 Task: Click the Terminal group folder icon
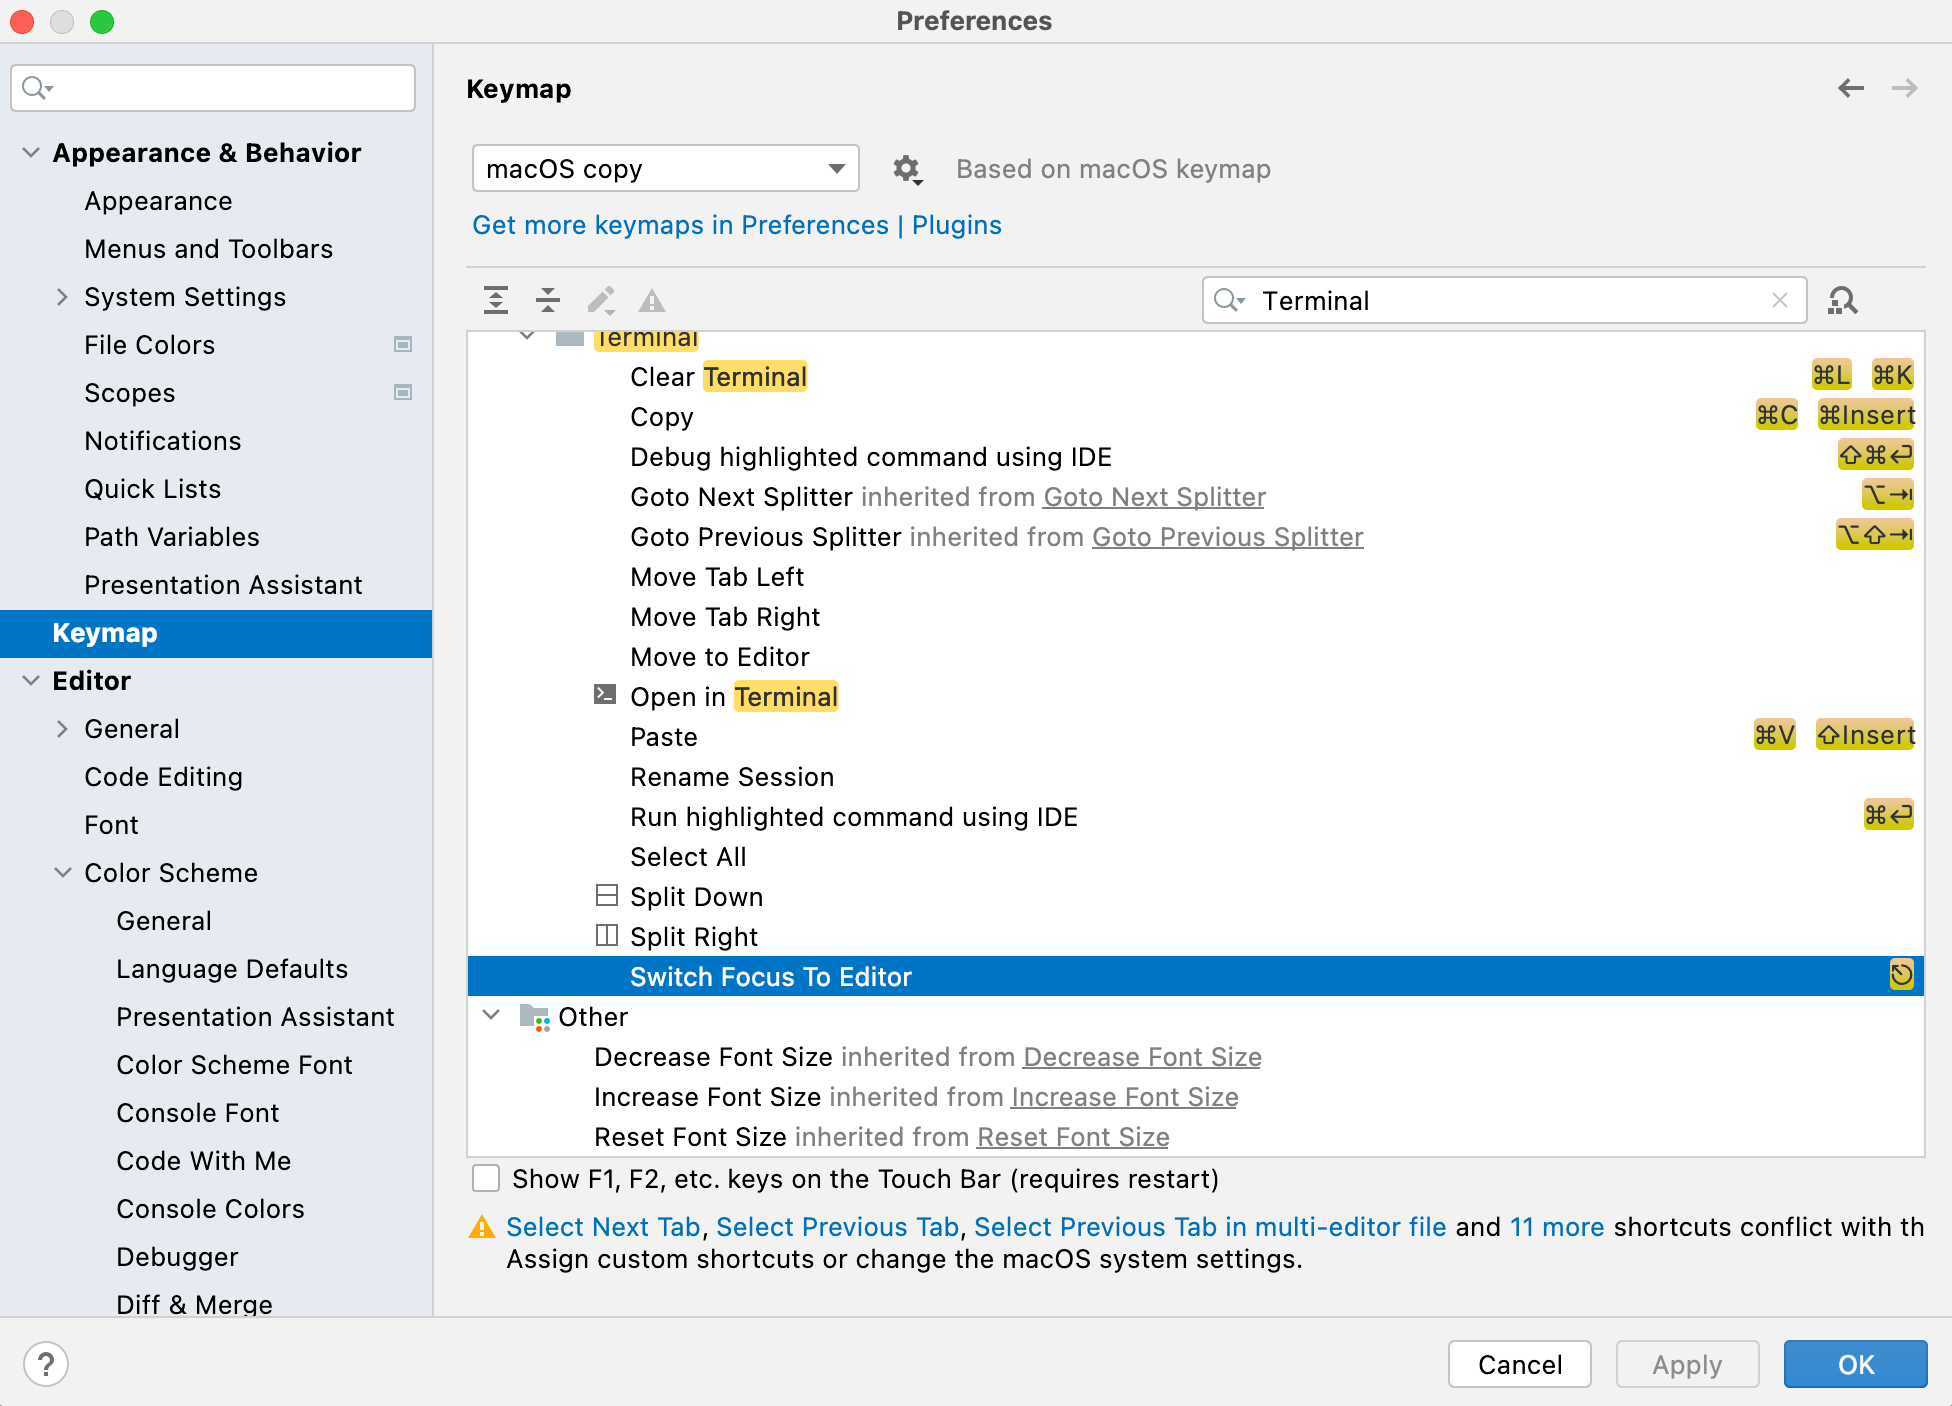[x=570, y=337]
